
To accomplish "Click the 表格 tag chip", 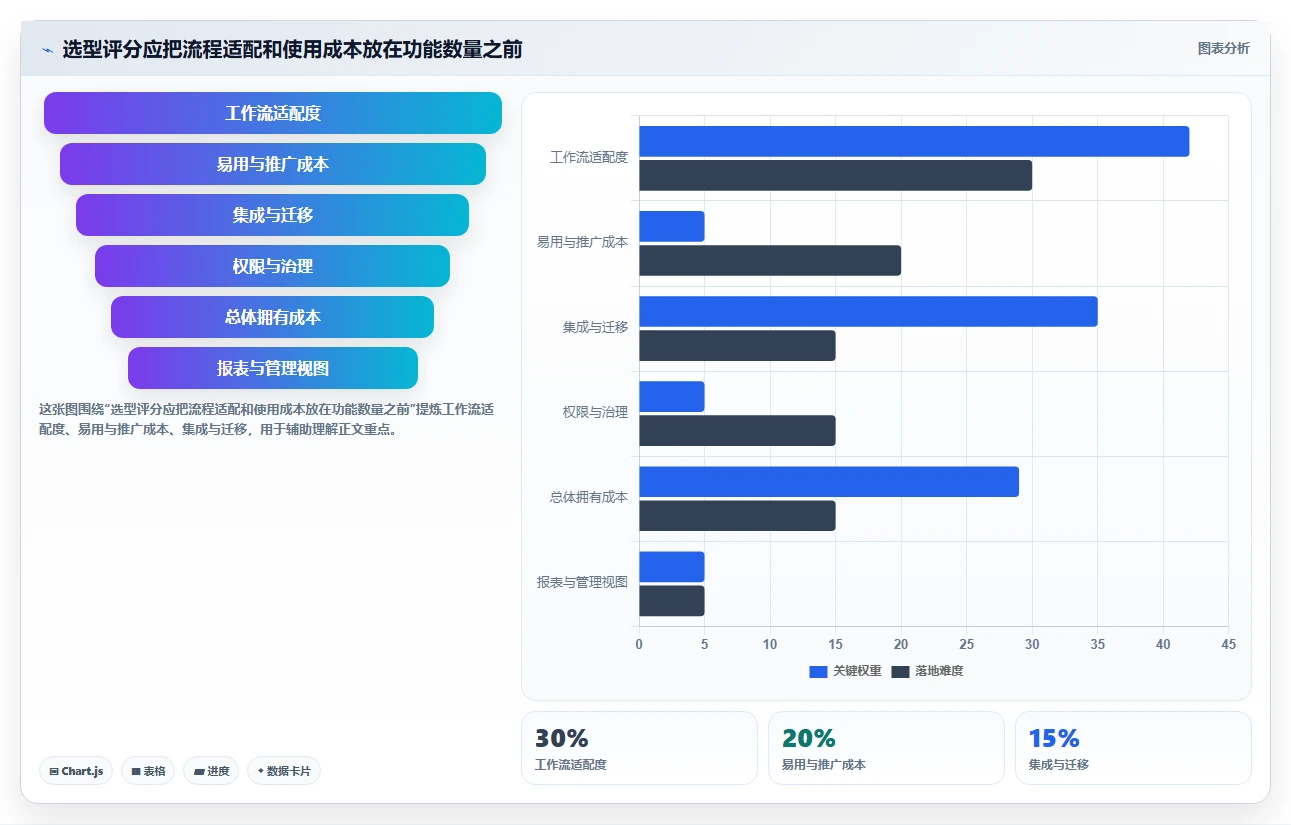I will 148,771.
